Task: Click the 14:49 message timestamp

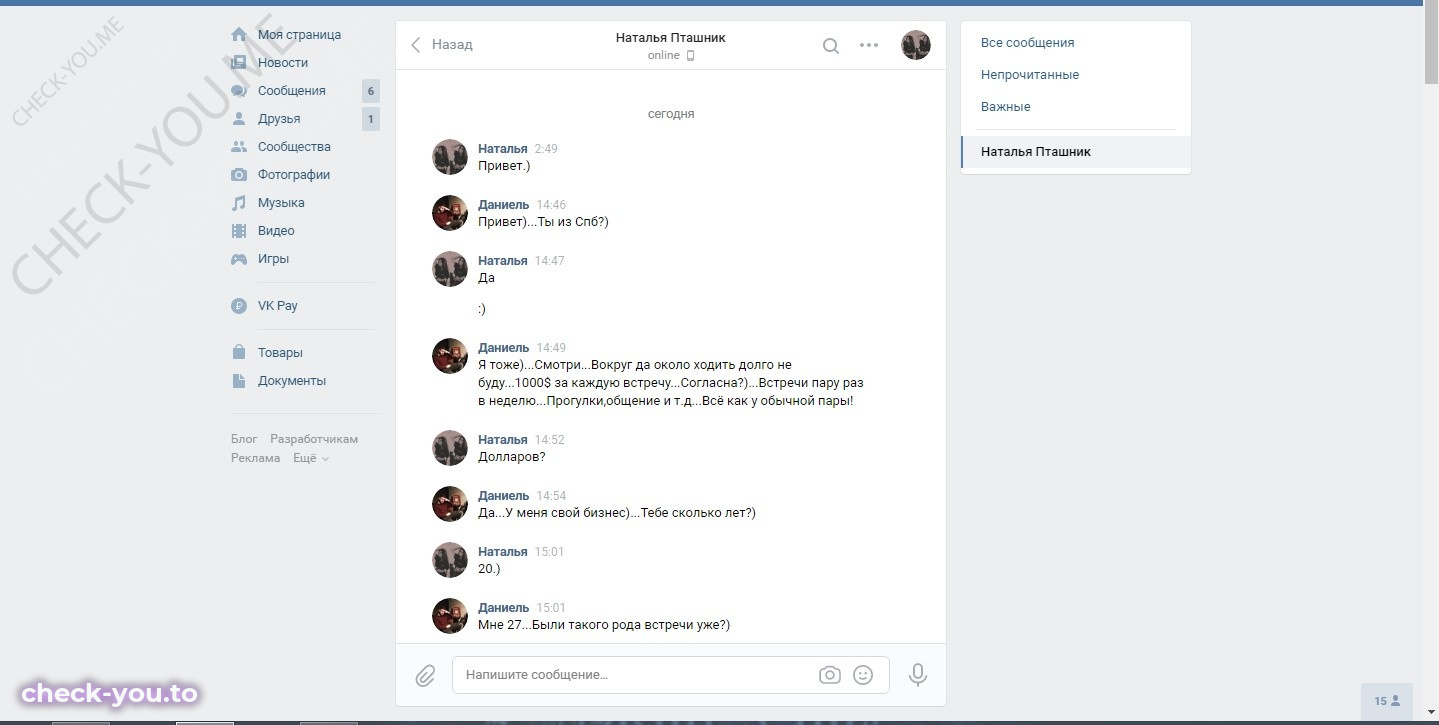Action: tap(551, 348)
